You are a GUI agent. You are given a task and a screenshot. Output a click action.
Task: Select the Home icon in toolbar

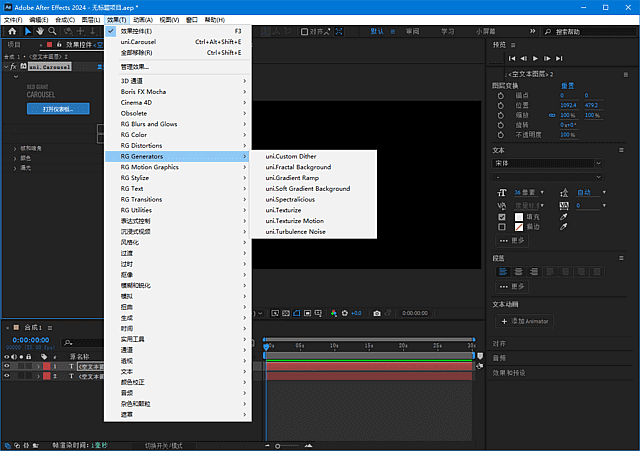[13, 31]
